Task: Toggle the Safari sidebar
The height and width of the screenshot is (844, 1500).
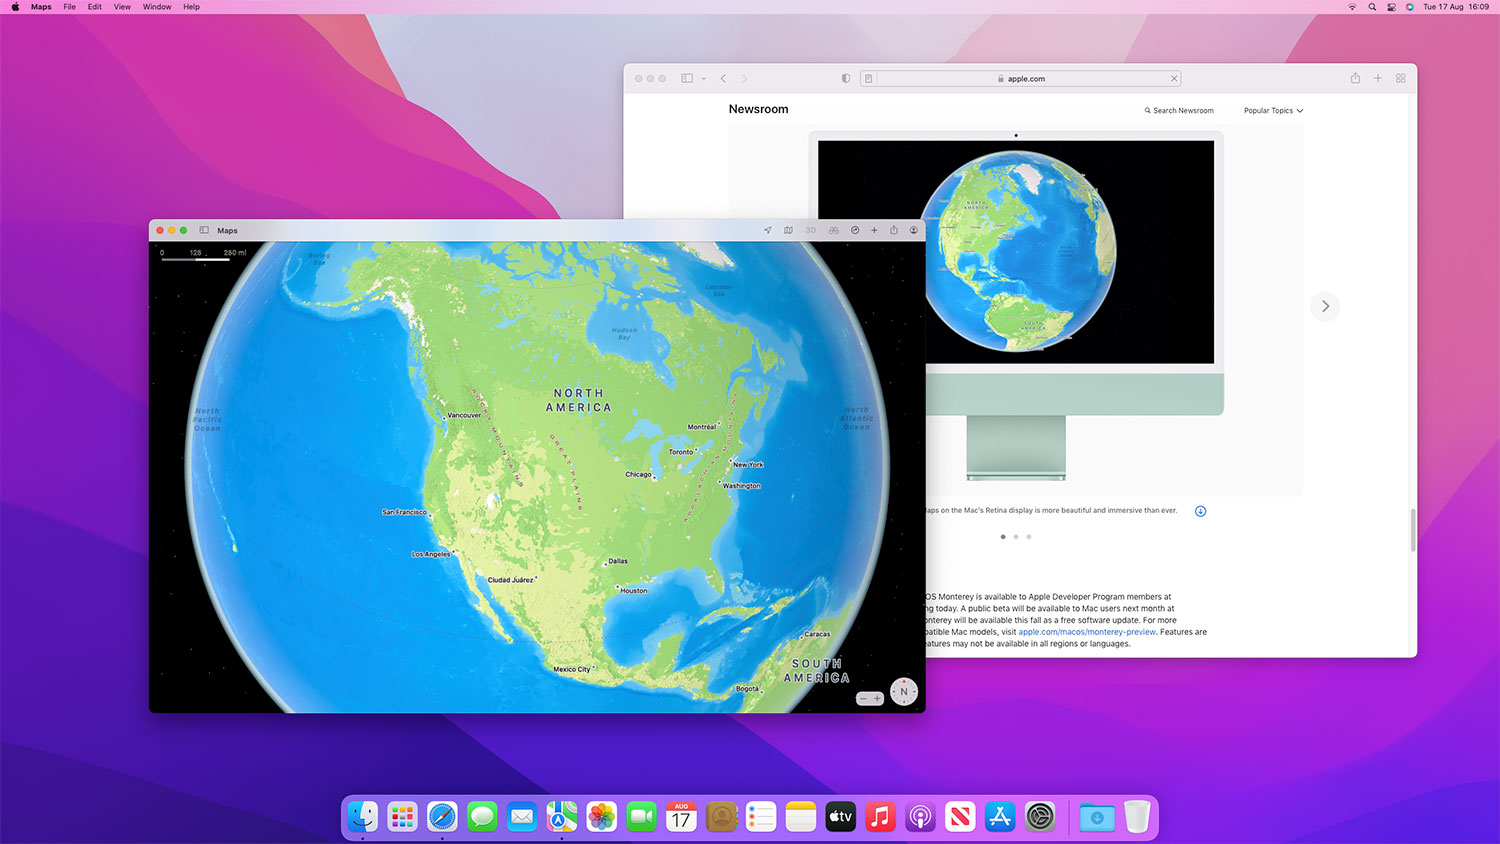Action: 687,78
